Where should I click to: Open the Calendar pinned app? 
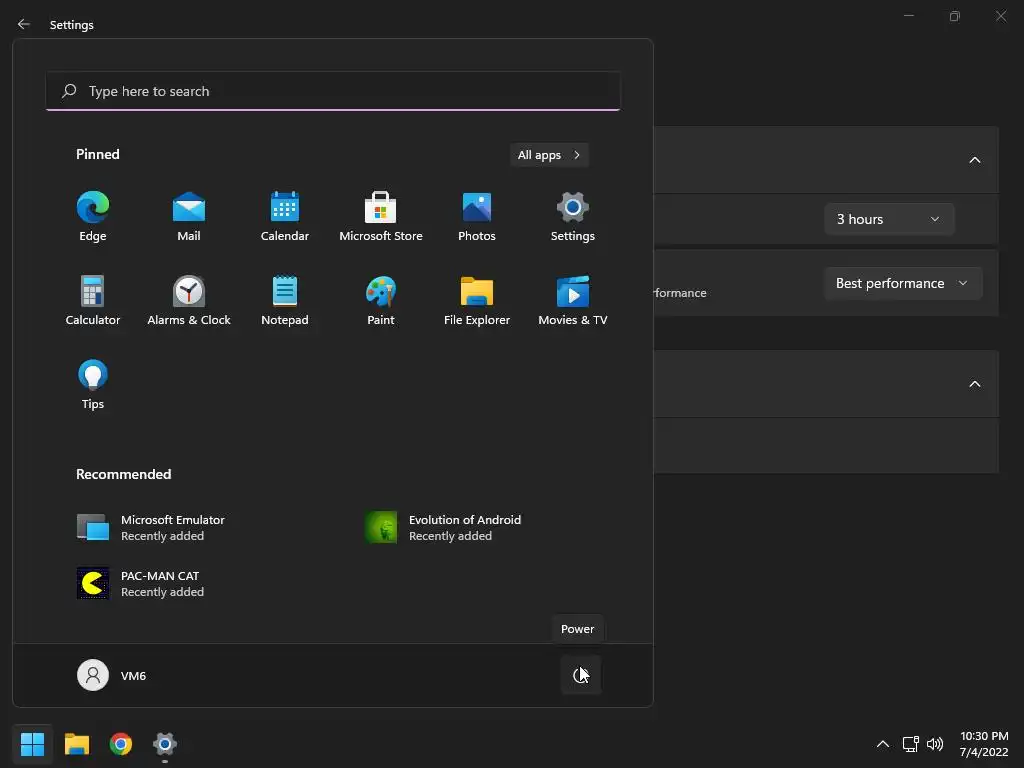coord(285,217)
